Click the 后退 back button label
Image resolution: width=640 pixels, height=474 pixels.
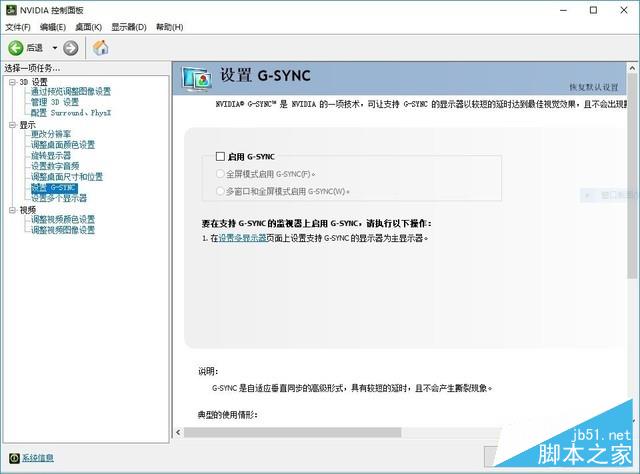pyautogui.click(x=35, y=48)
